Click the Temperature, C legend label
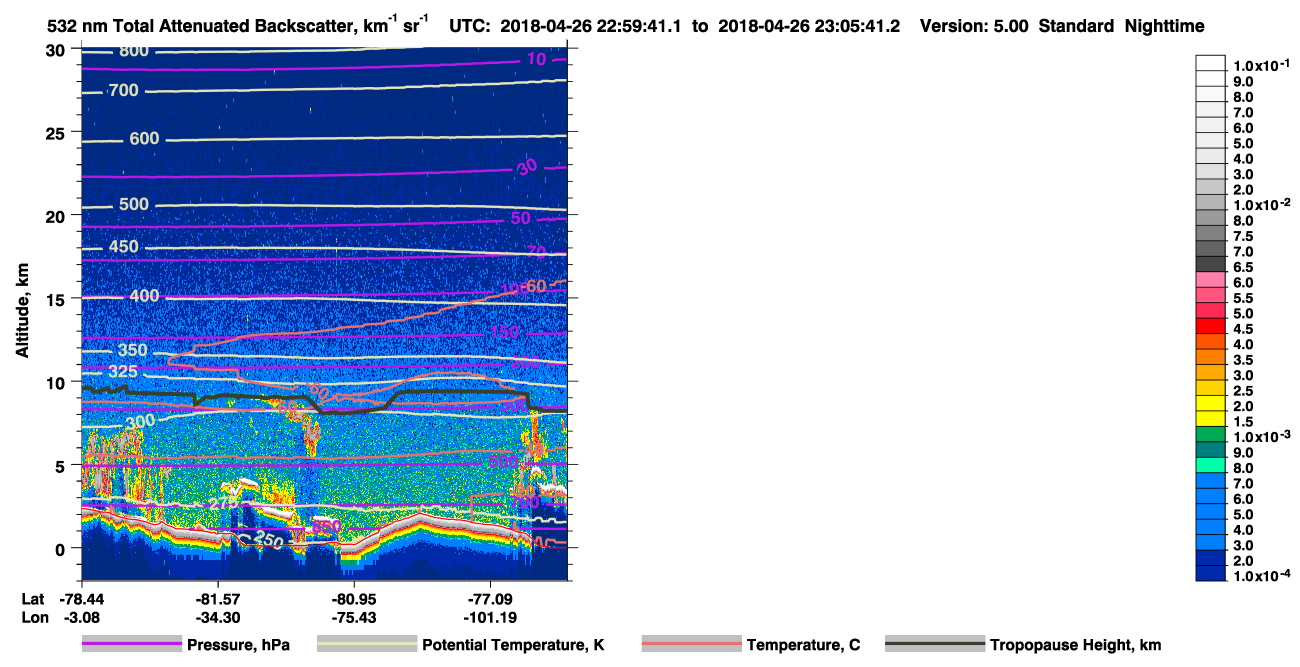This screenshot has height=667, width=1300. (x=803, y=646)
